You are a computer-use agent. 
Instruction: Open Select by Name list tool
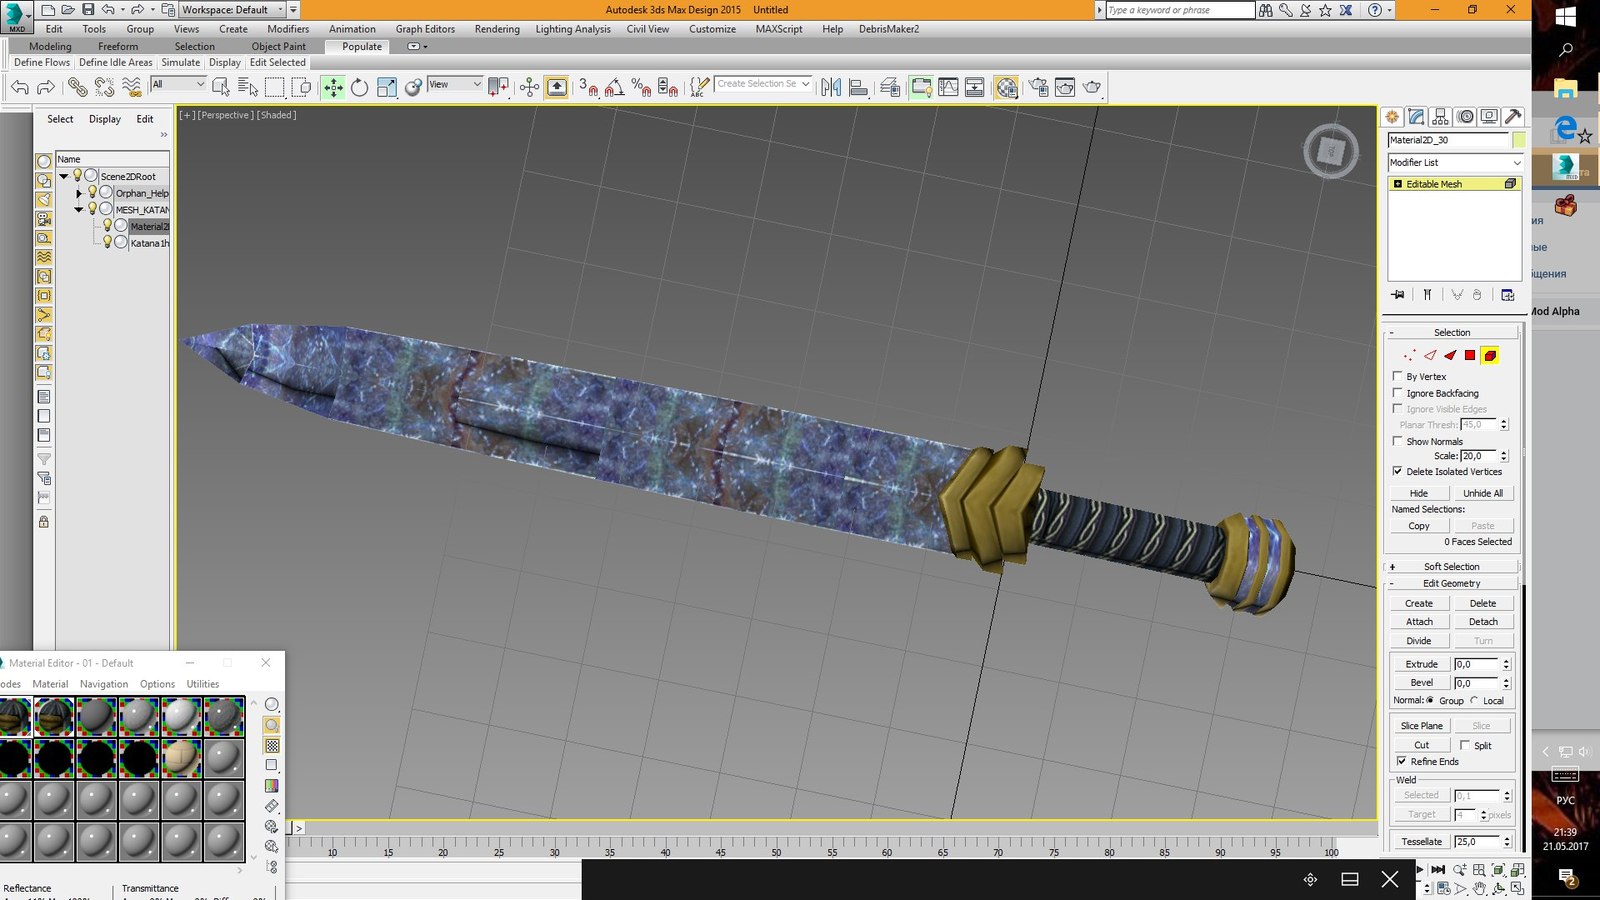[x=247, y=88]
